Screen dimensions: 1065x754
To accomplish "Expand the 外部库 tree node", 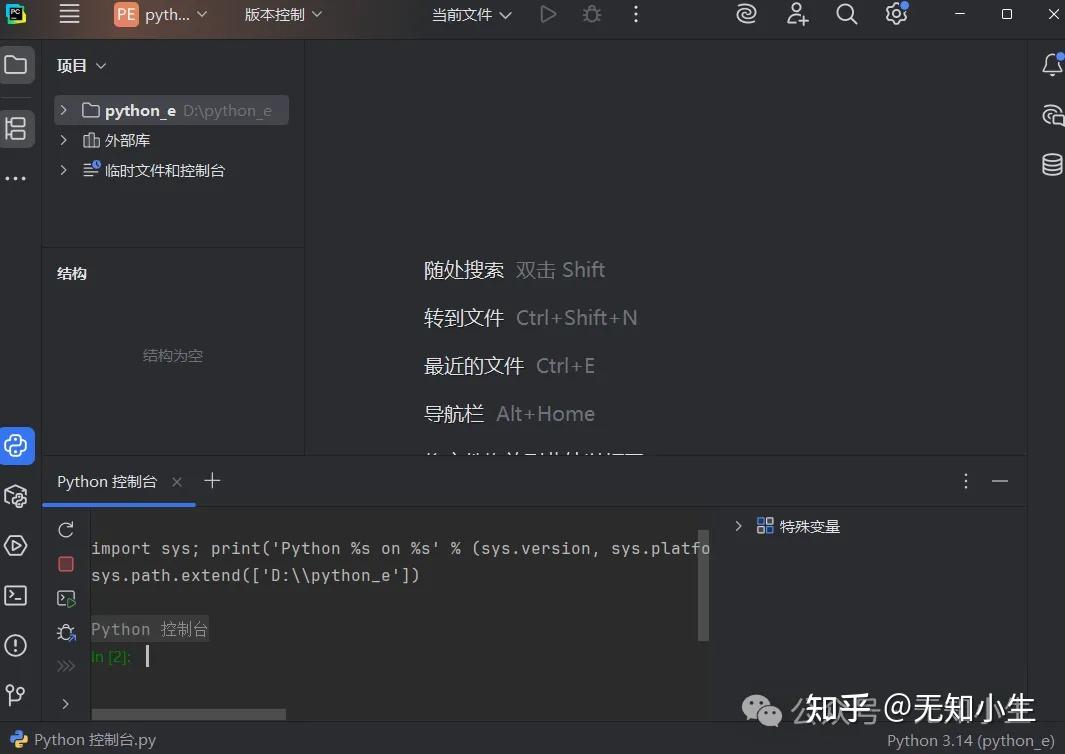I will [63, 140].
